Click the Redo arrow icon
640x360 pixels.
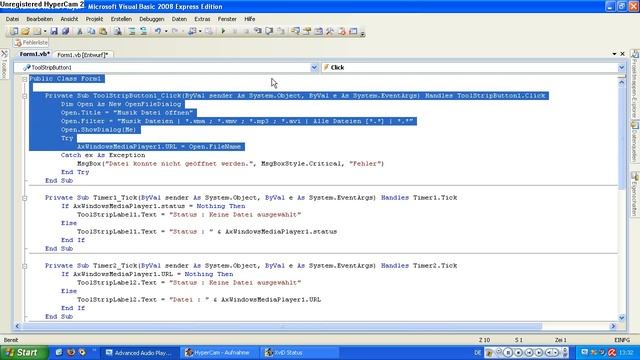click(x=175, y=31)
